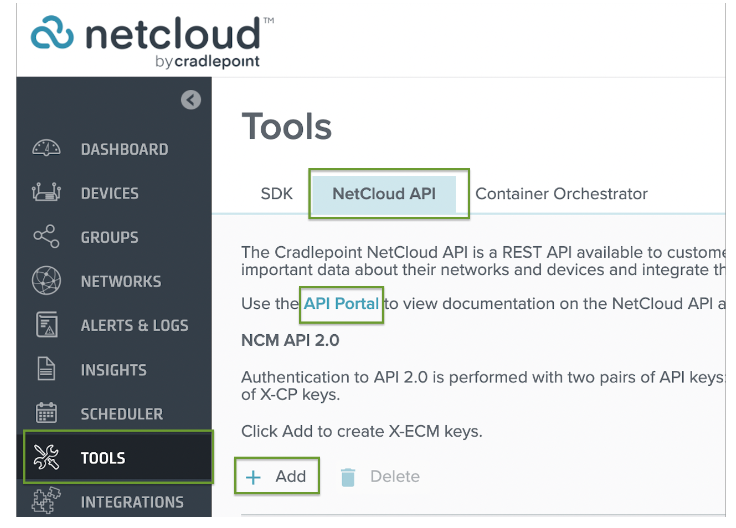Go to Dashboard menu label
Viewport: 736px width, 528px height.
point(124,149)
